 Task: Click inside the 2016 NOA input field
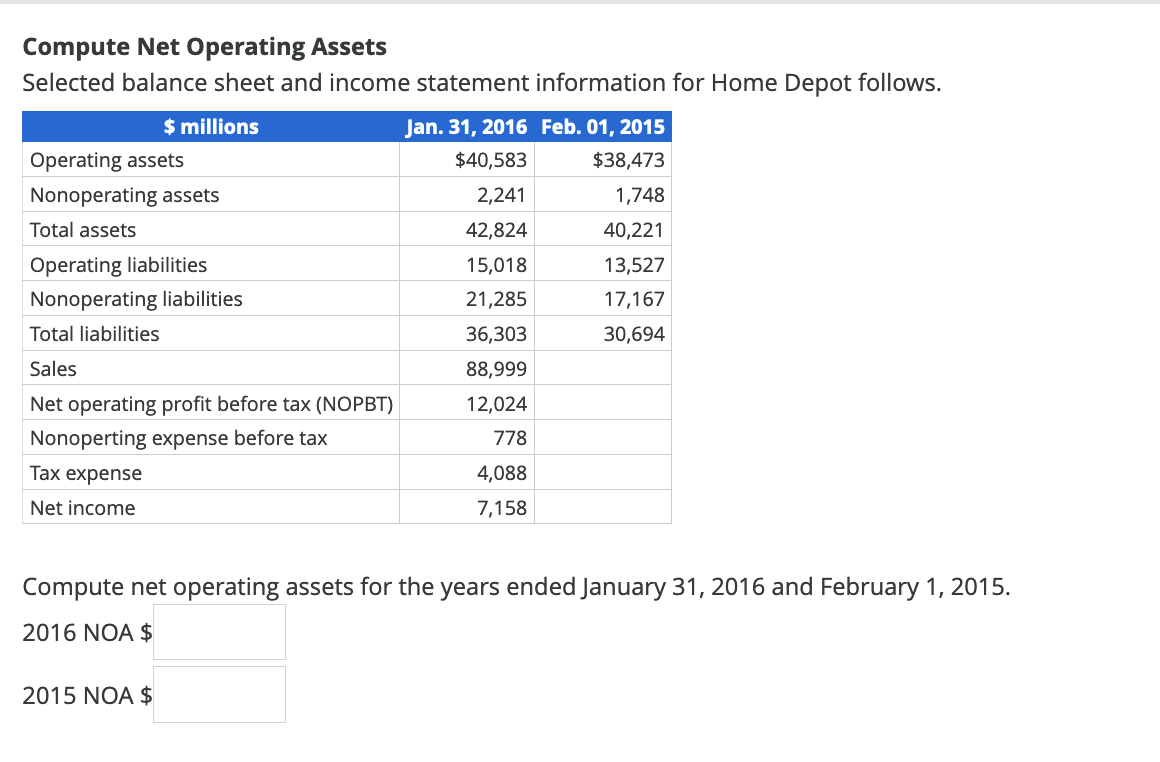pos(218,632)
